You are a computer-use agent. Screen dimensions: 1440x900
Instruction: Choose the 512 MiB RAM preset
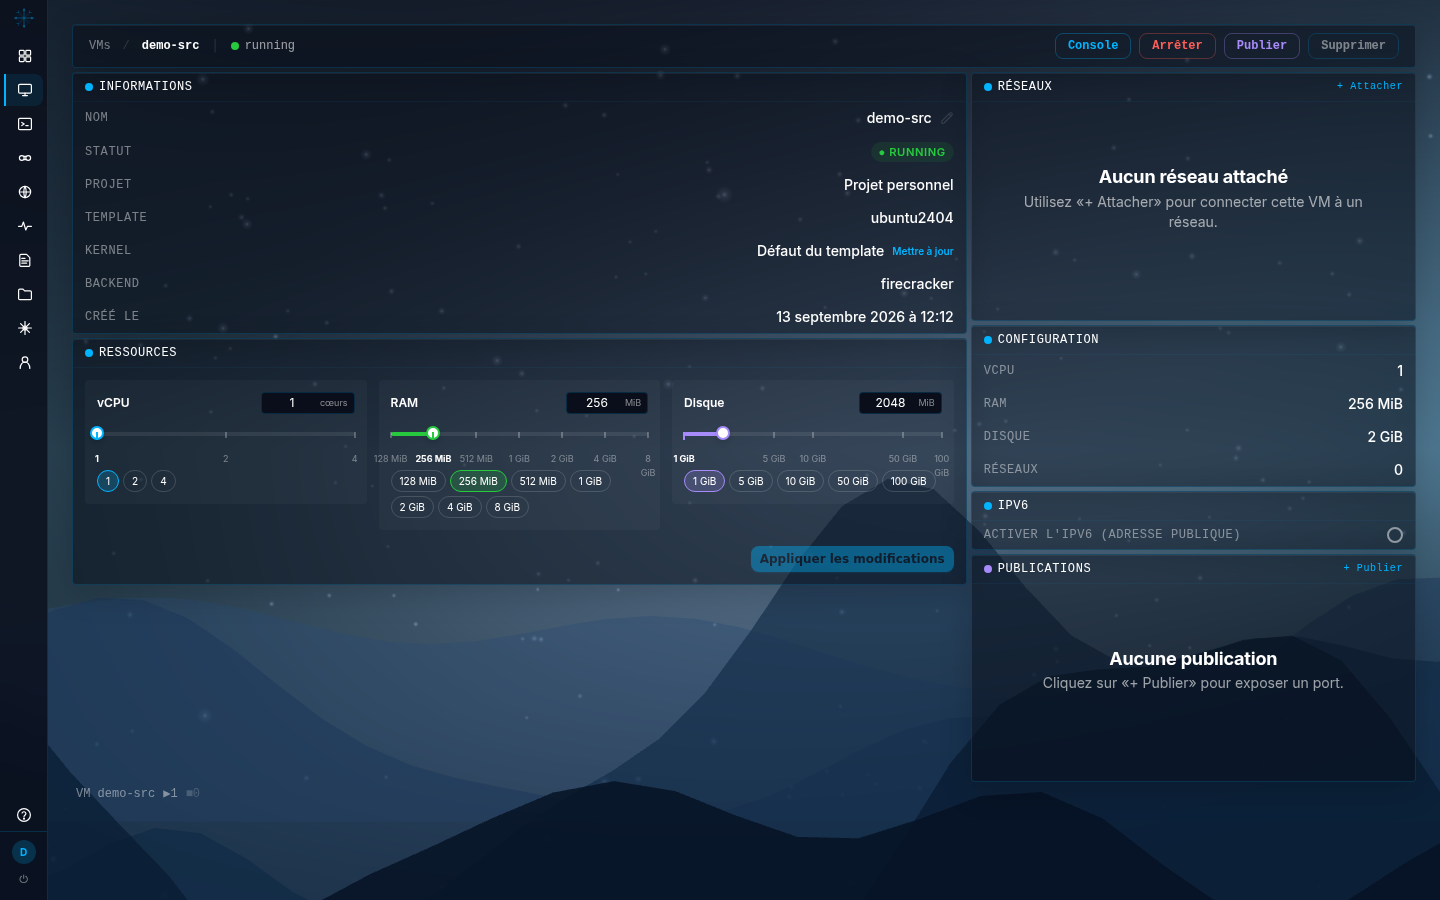[538, 481]
